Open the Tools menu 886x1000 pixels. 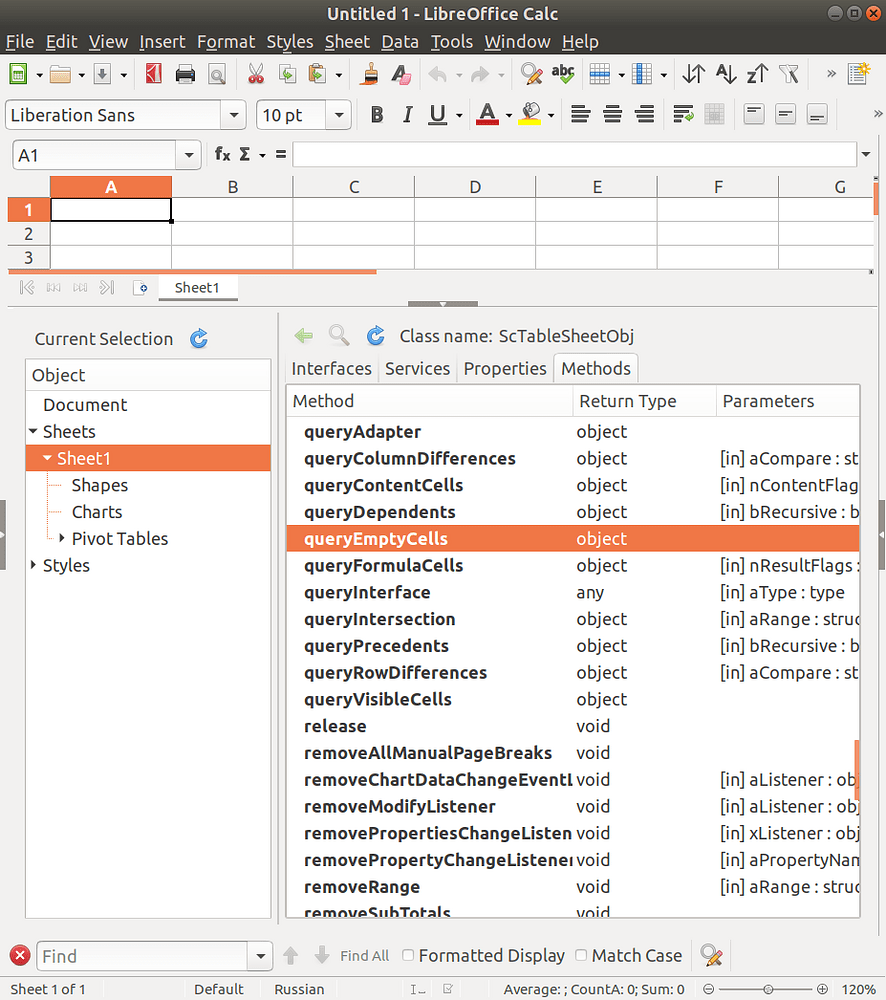452,41
